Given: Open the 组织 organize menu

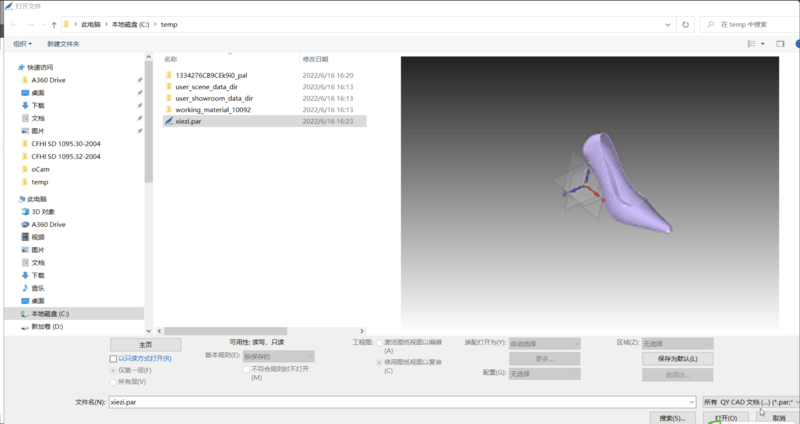Looking at the screenshot, I should click(x=22, y=44).
